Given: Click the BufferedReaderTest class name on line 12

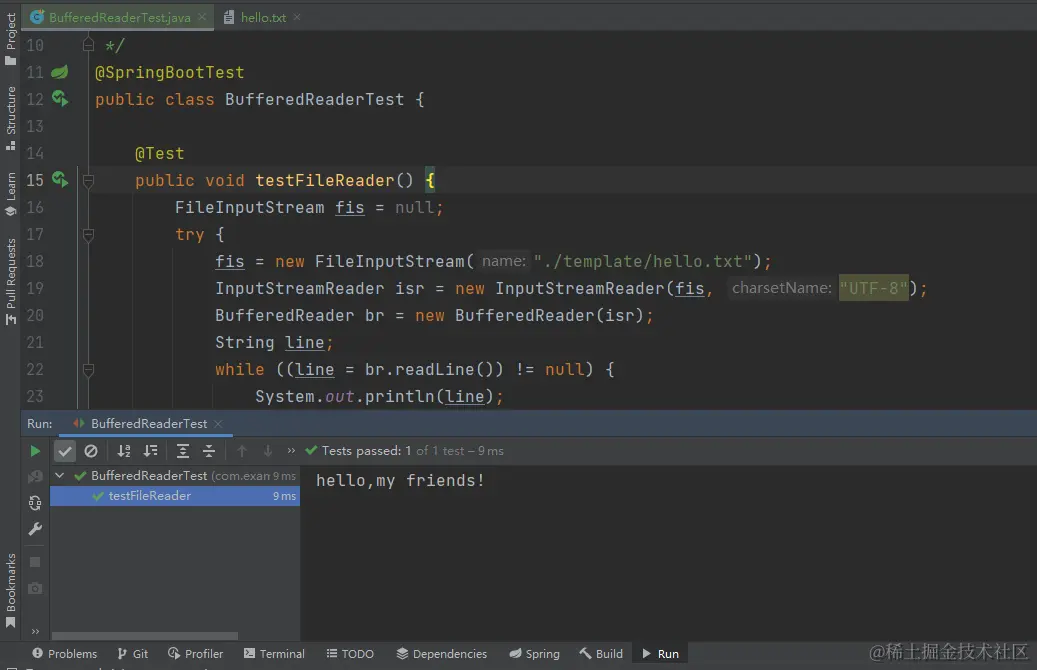Looking at the screenshot, I should (315, 99).
